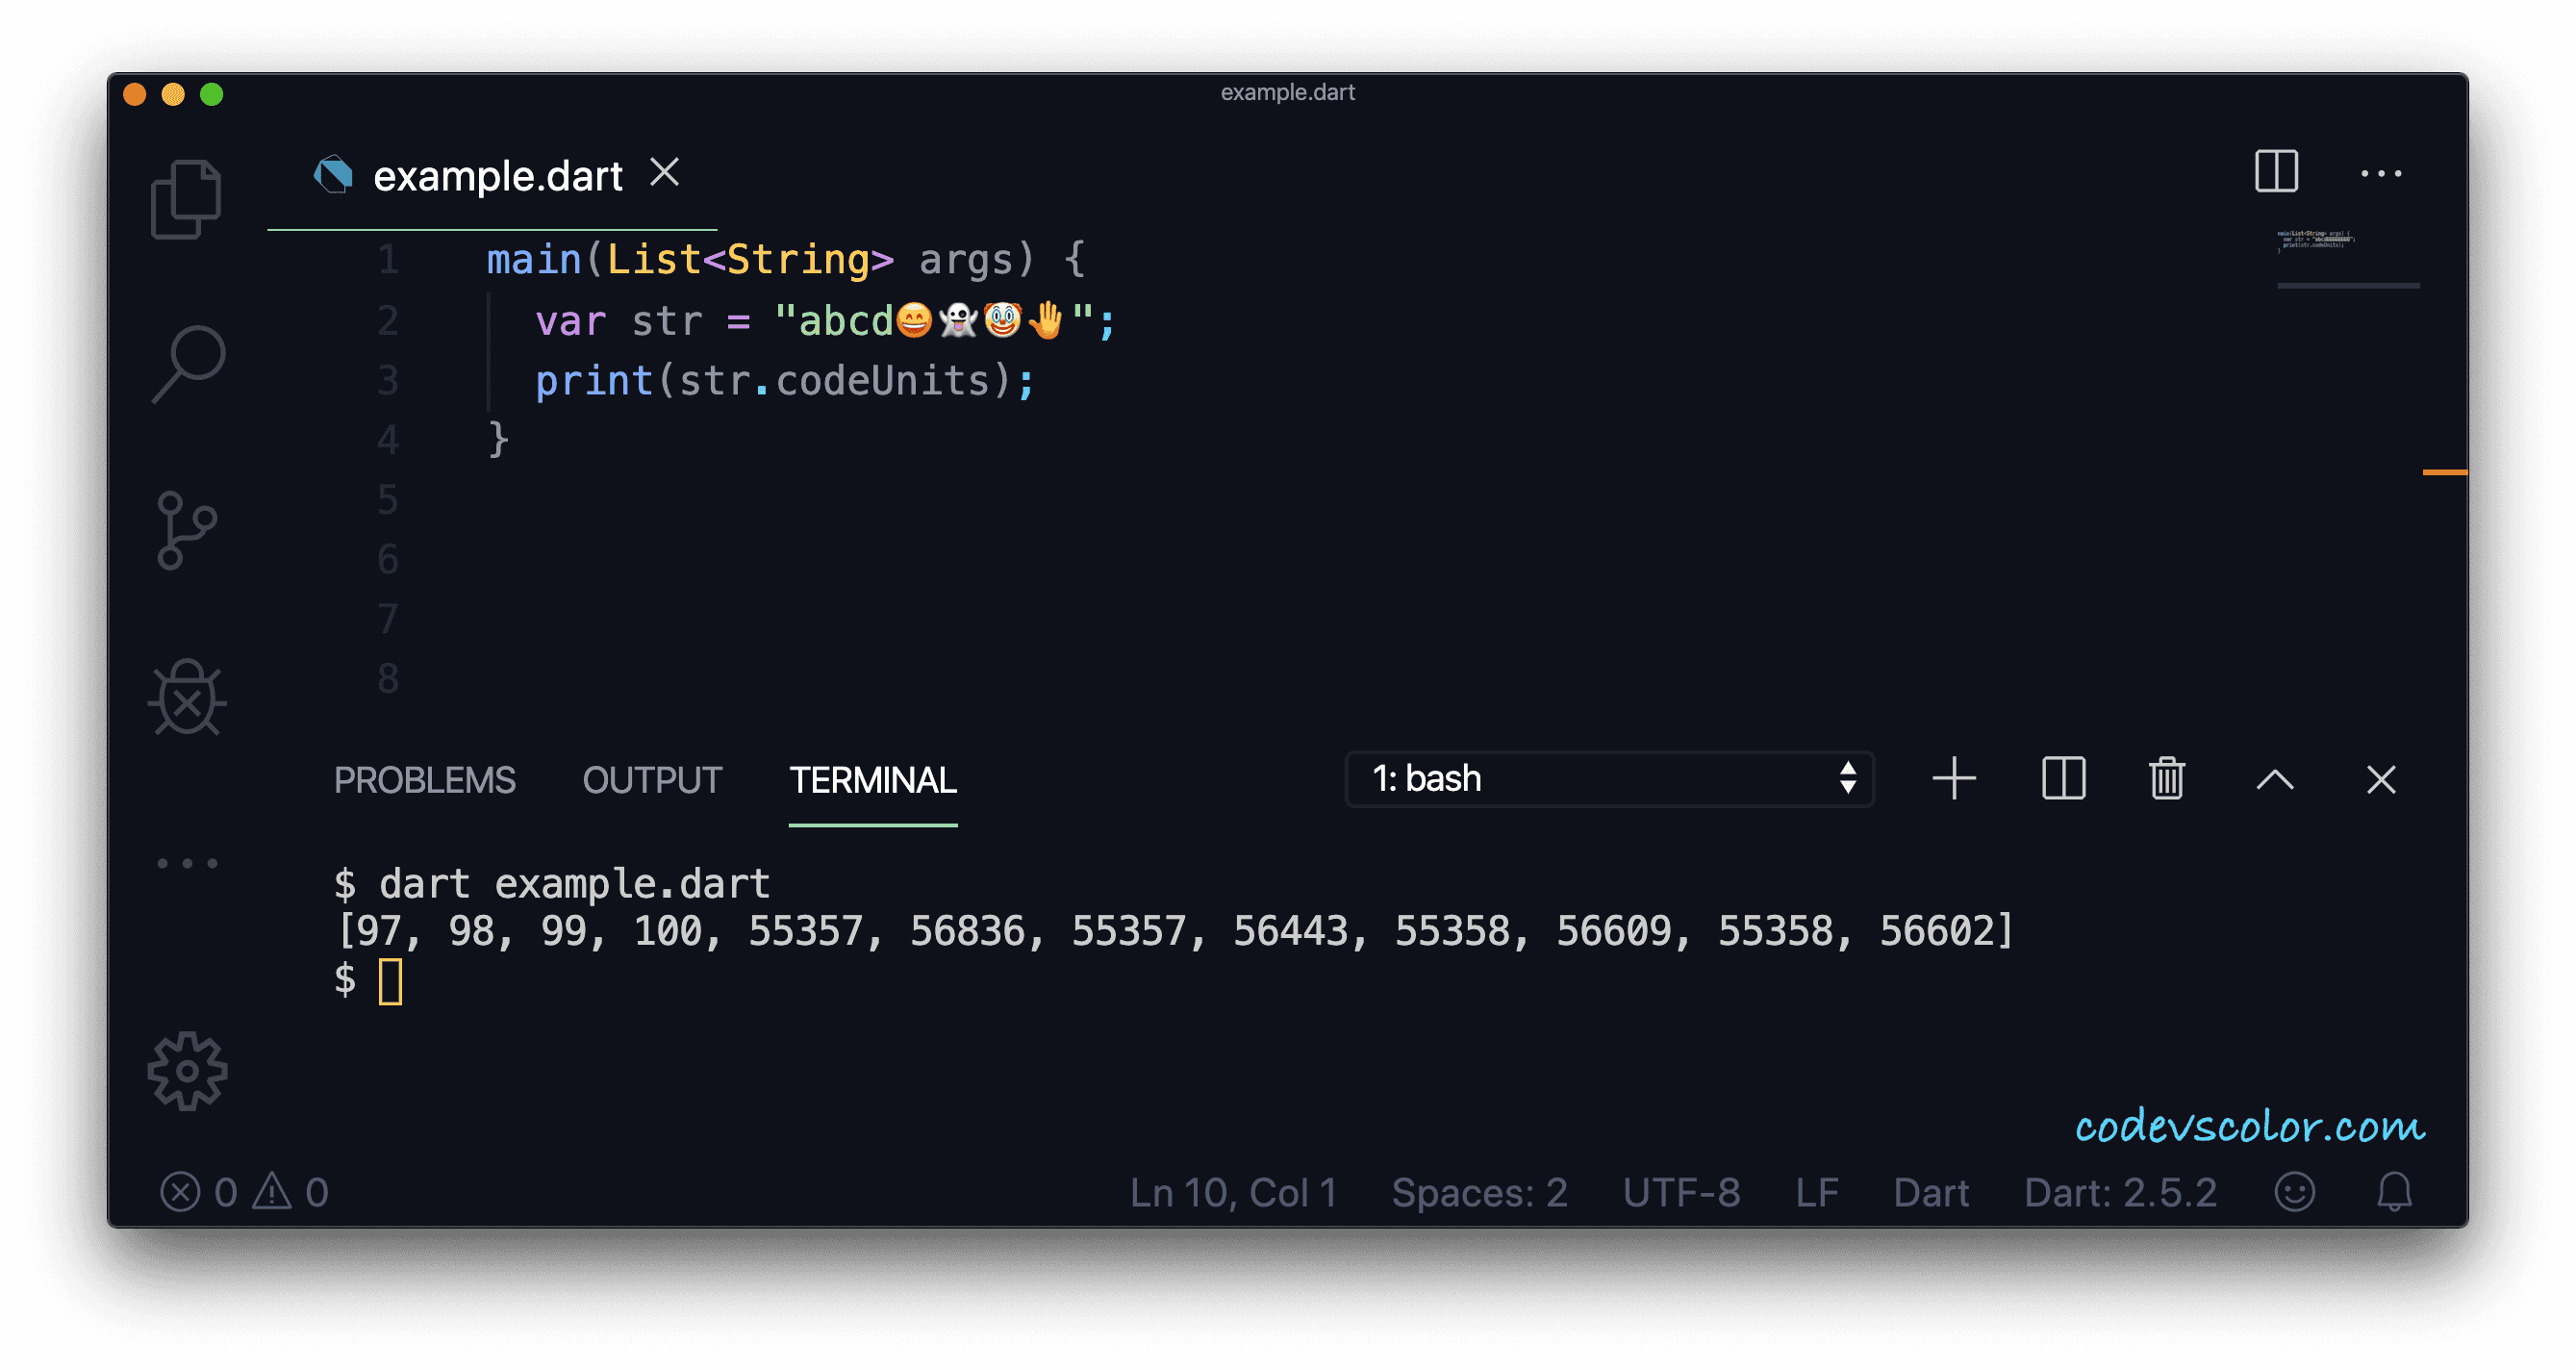Click line number 8 in gutter

click(x=388, y=679)
